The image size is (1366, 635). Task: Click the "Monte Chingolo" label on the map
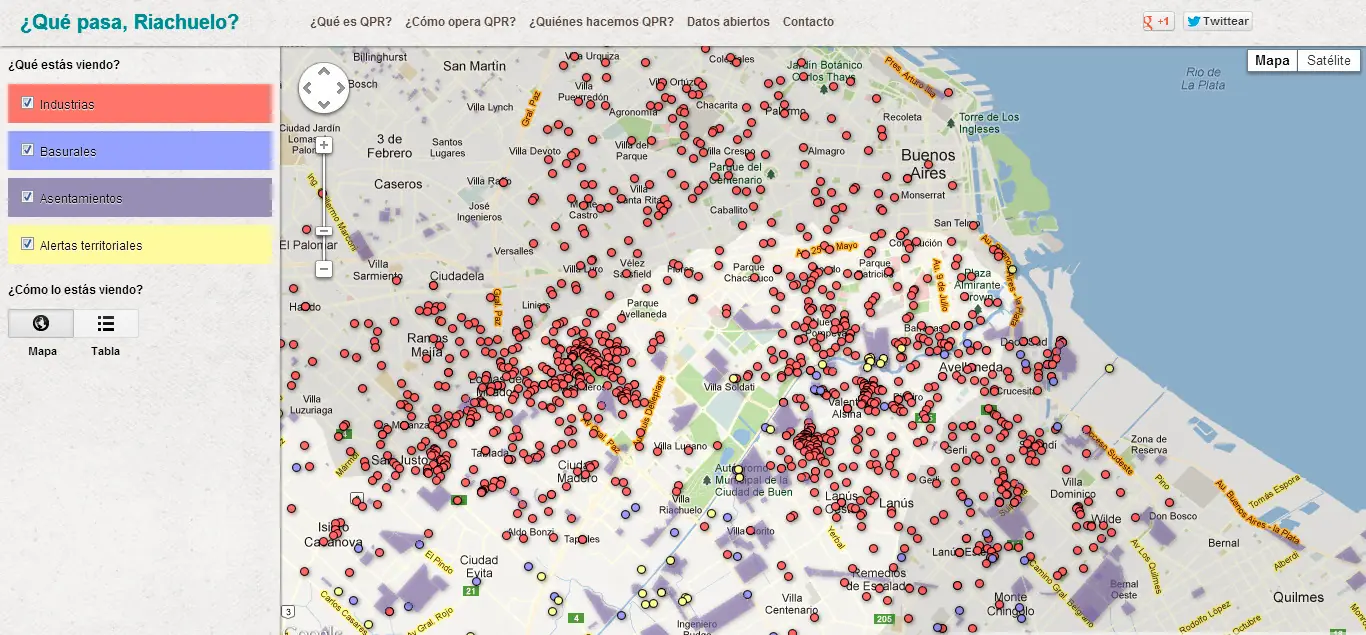tap(1010, 604)
